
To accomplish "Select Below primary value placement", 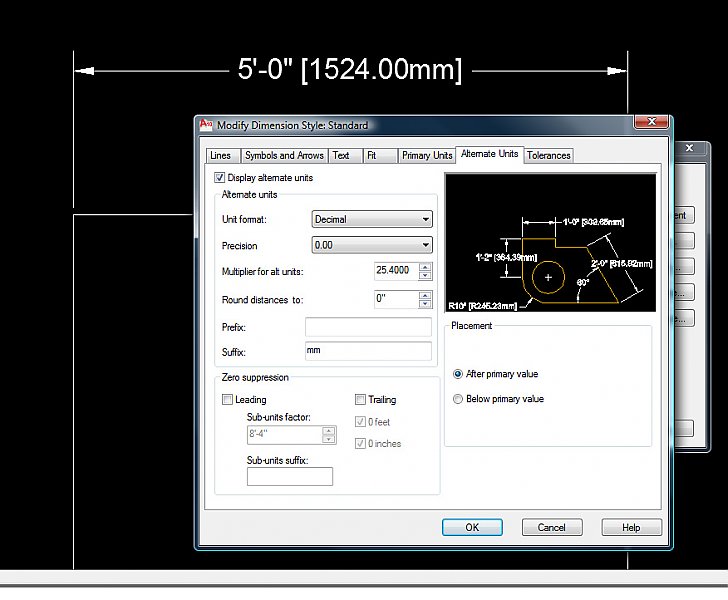I will click(x=458, y=399).
